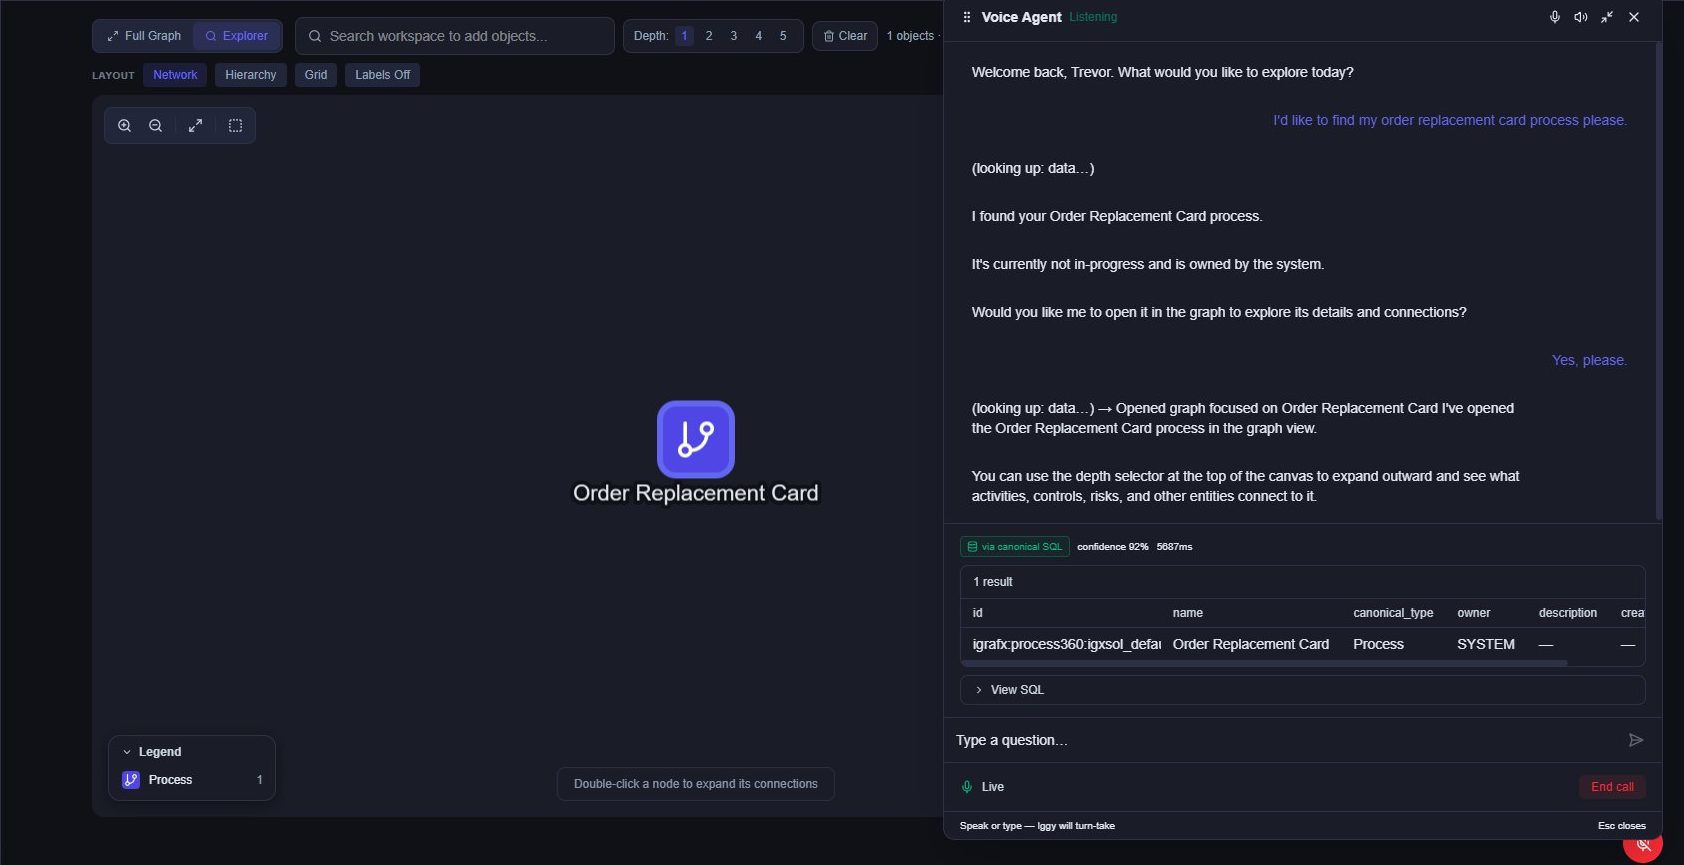Click the horizontal scrollbar under the result table
Viewport: 1684px width, 865px height.
tap(1264, 662)
